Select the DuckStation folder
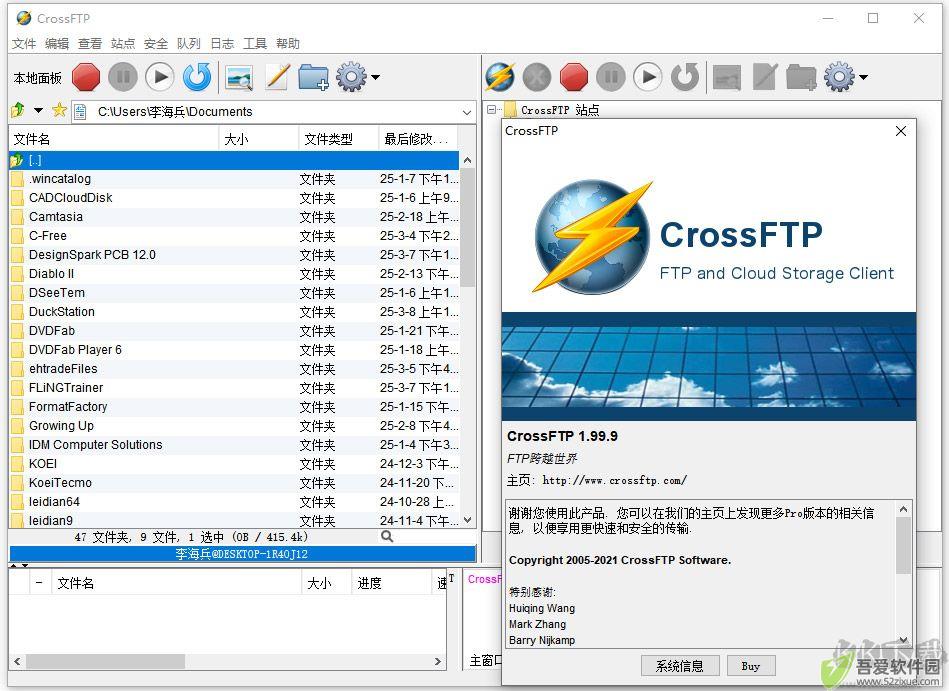This screenshot has height=691, width=949. pyautogui.click(x=234, y=312)
